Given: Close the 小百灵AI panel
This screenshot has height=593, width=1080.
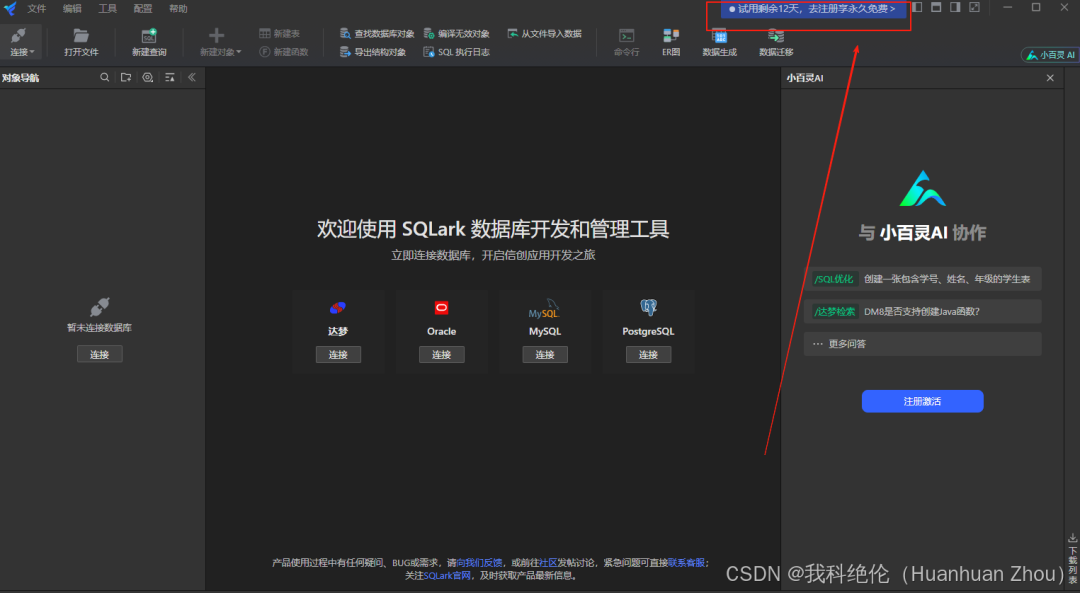Looking at the screenshot, I should pyautogui.click(x=1050, y=78).
